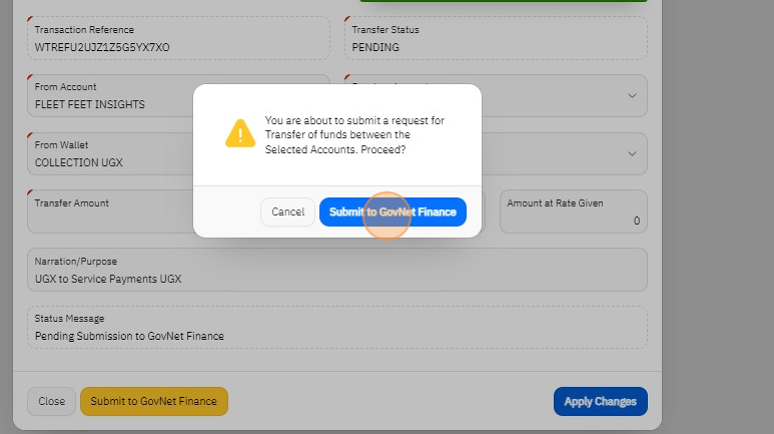Click the Pending Submission to GovNet Finance text

click(x=129, y=336)
